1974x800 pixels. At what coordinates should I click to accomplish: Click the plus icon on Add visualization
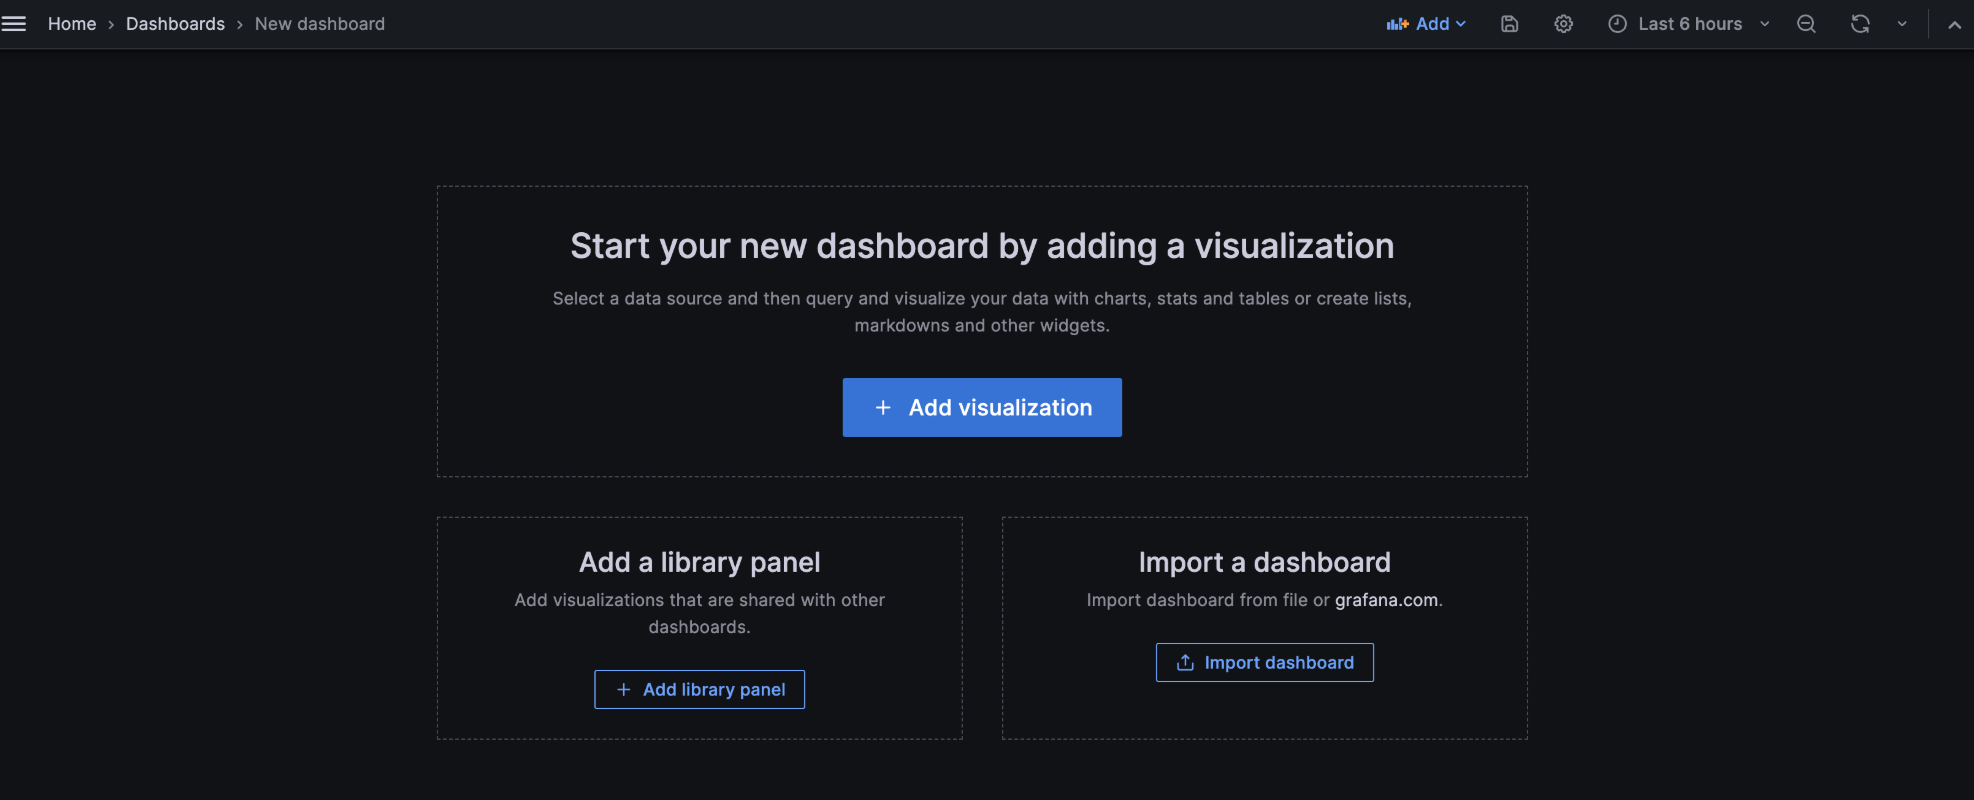883,408
